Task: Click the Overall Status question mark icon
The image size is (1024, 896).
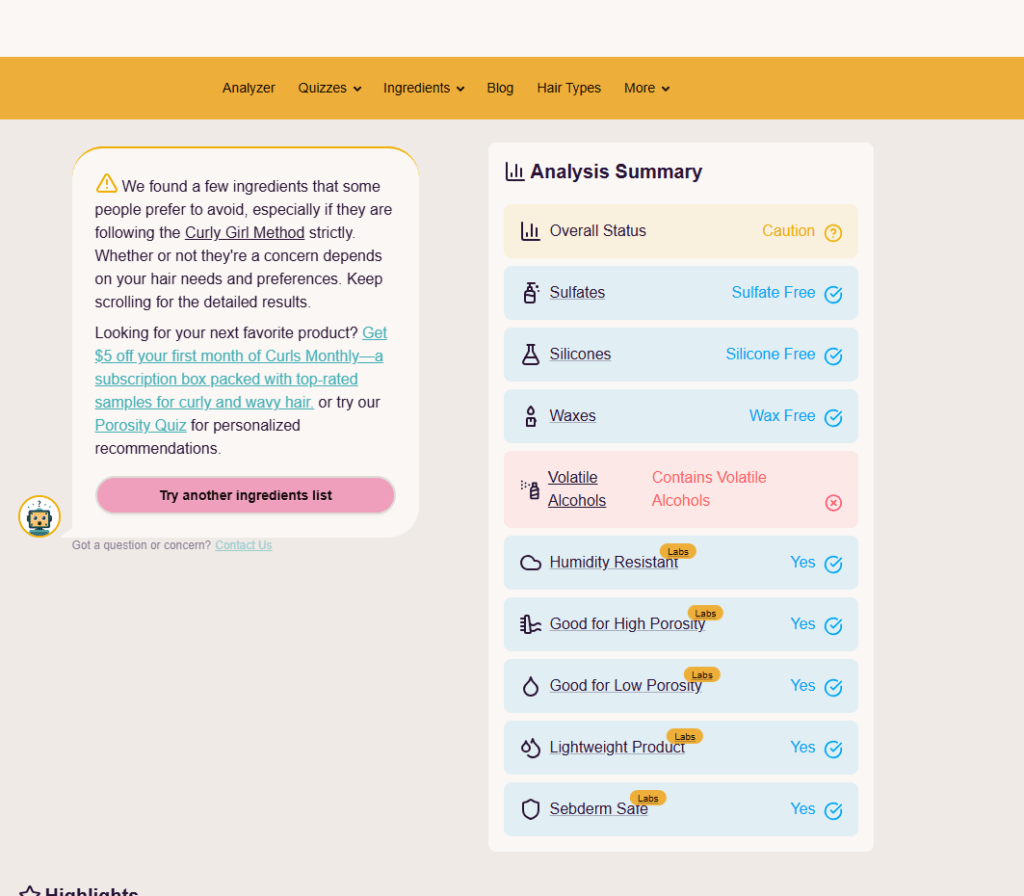Action: [833, 233]
